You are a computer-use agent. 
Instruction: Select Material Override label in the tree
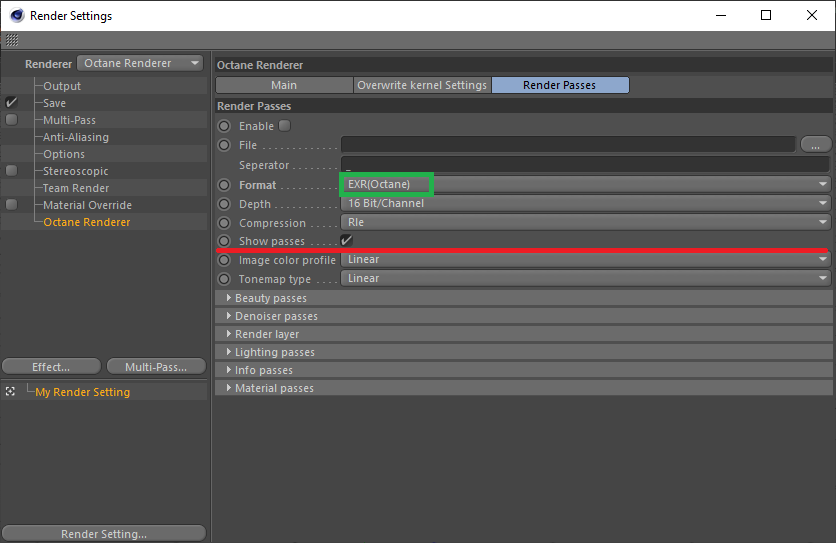87,205
